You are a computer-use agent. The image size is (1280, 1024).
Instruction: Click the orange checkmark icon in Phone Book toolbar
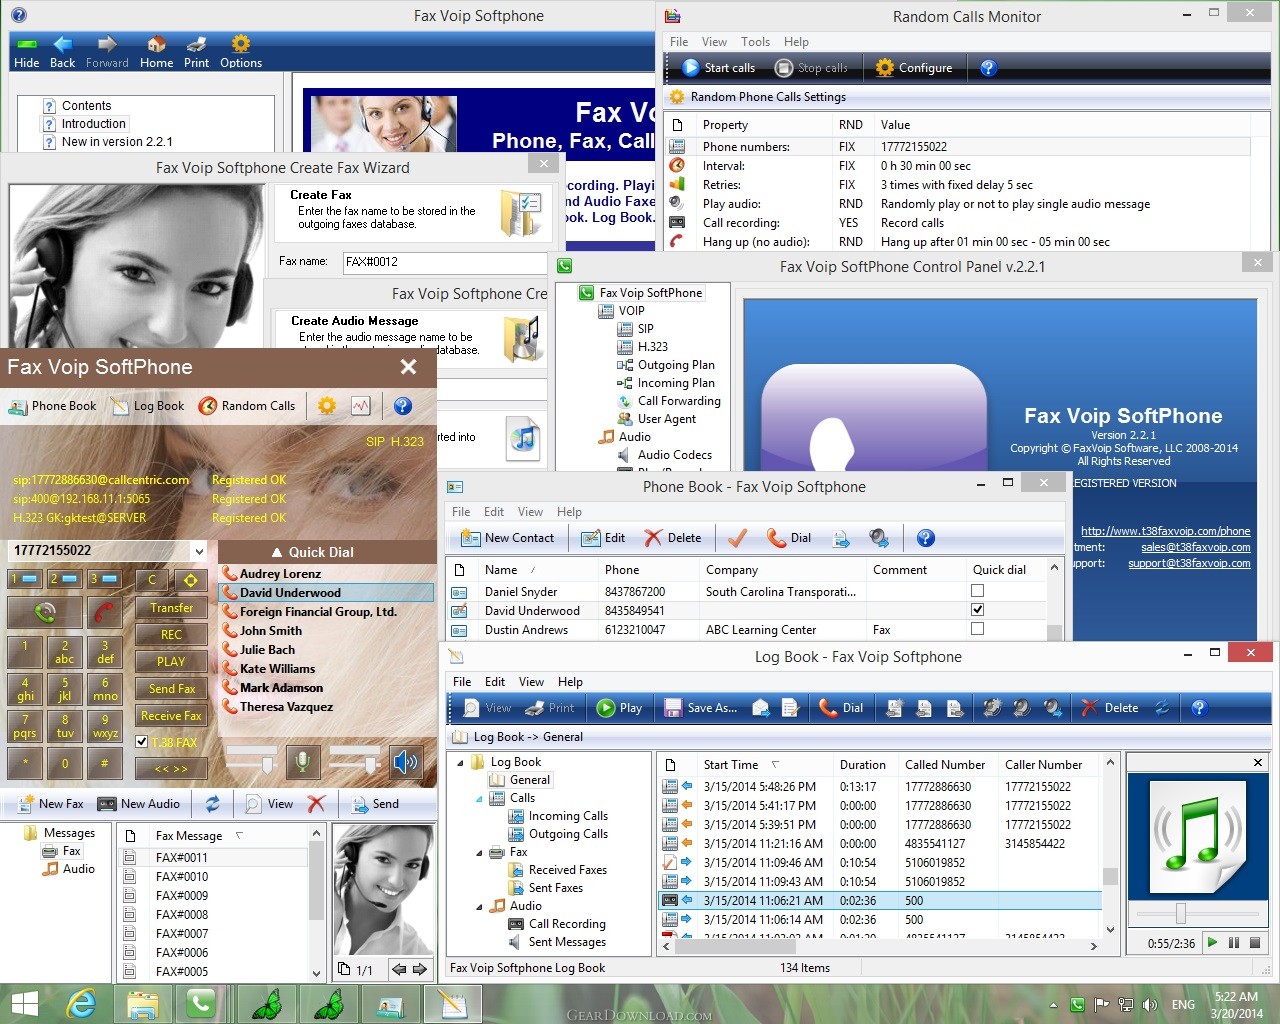(737, 538)
